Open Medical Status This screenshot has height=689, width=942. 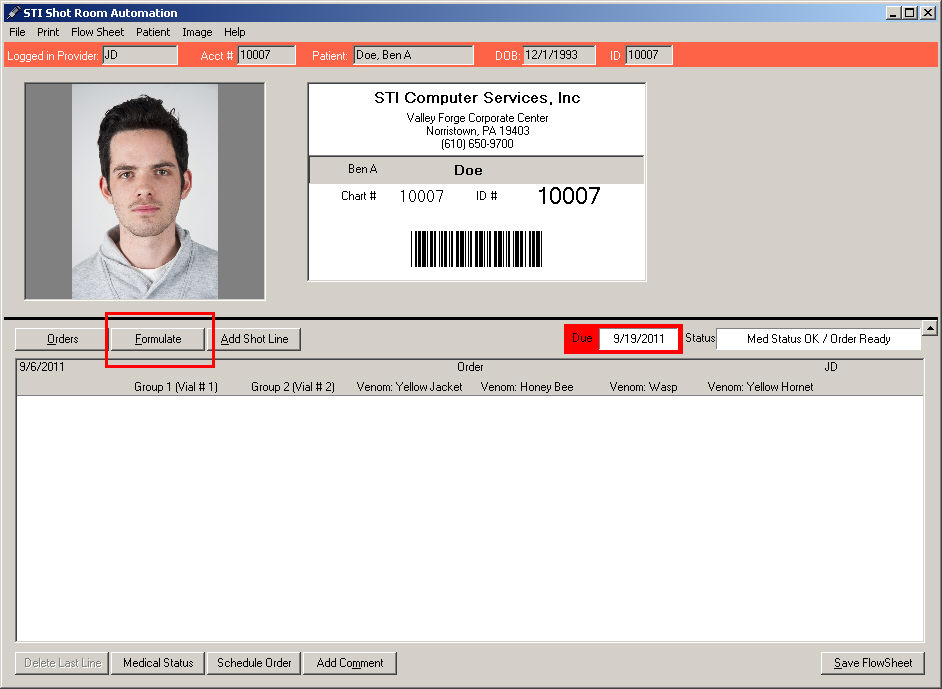(158, 663)
